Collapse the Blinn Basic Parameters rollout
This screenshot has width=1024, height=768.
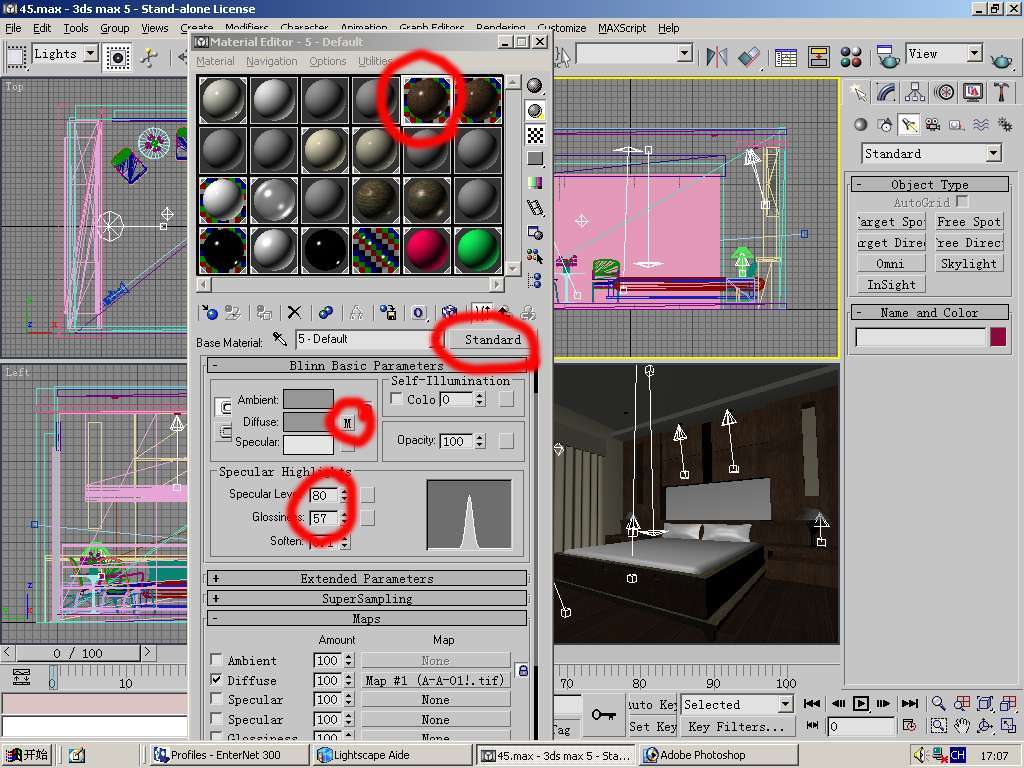pos(366,366)
